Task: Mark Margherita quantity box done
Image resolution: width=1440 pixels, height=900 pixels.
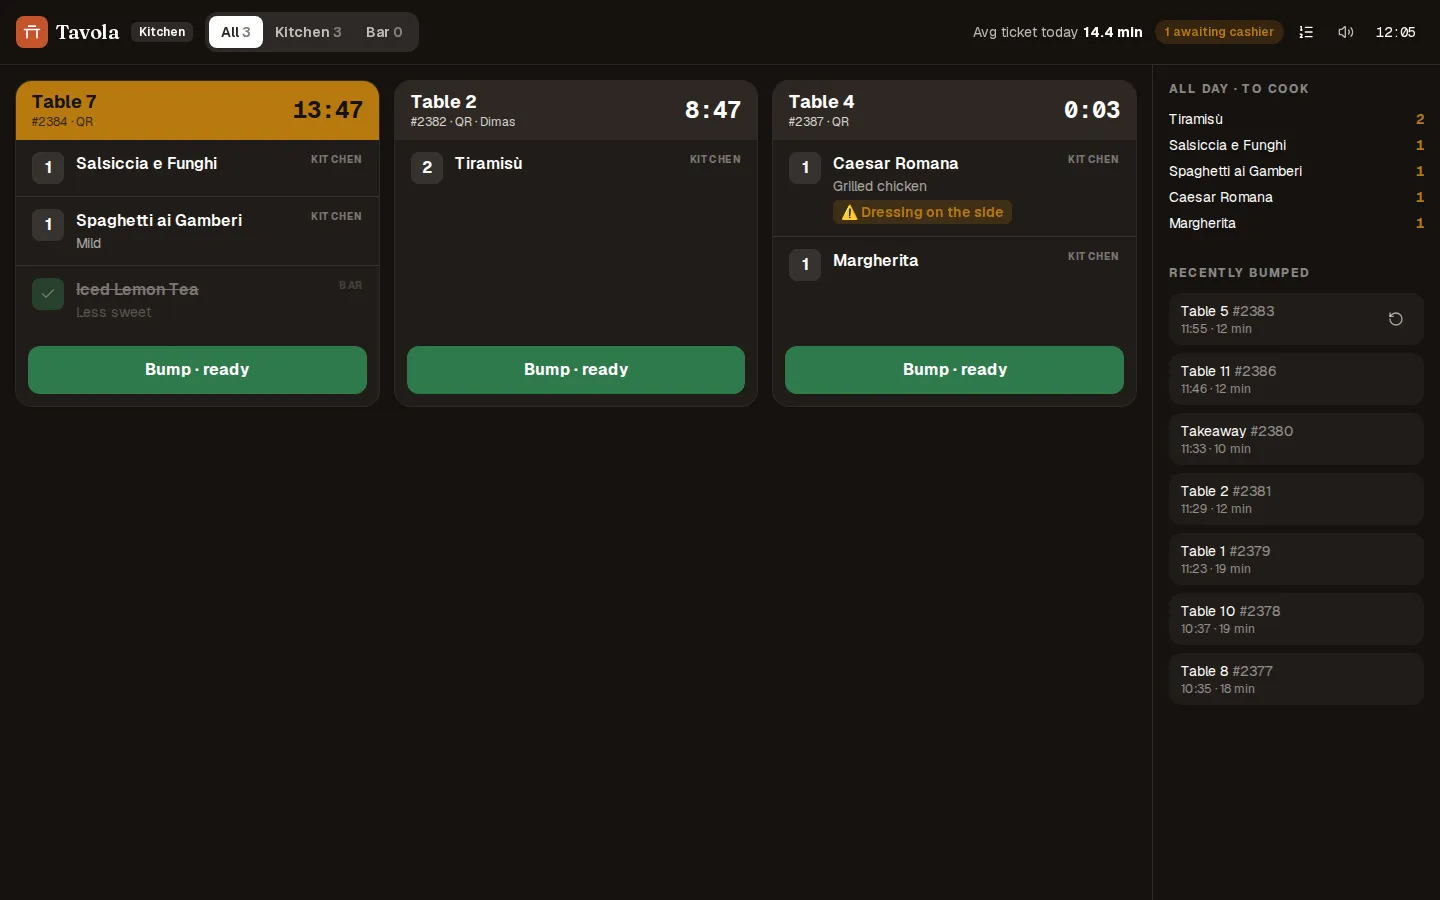Action: click(x=805, y=265)
